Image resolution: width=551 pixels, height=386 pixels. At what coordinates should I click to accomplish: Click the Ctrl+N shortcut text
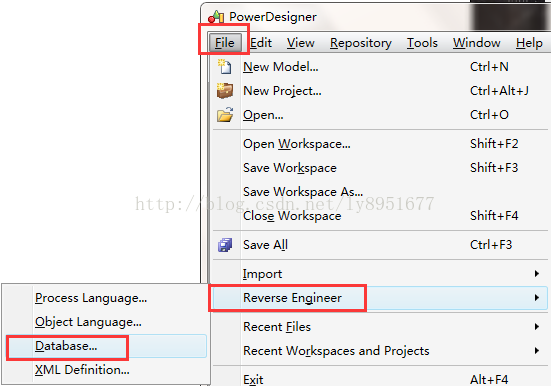click(x=489, y=67)
